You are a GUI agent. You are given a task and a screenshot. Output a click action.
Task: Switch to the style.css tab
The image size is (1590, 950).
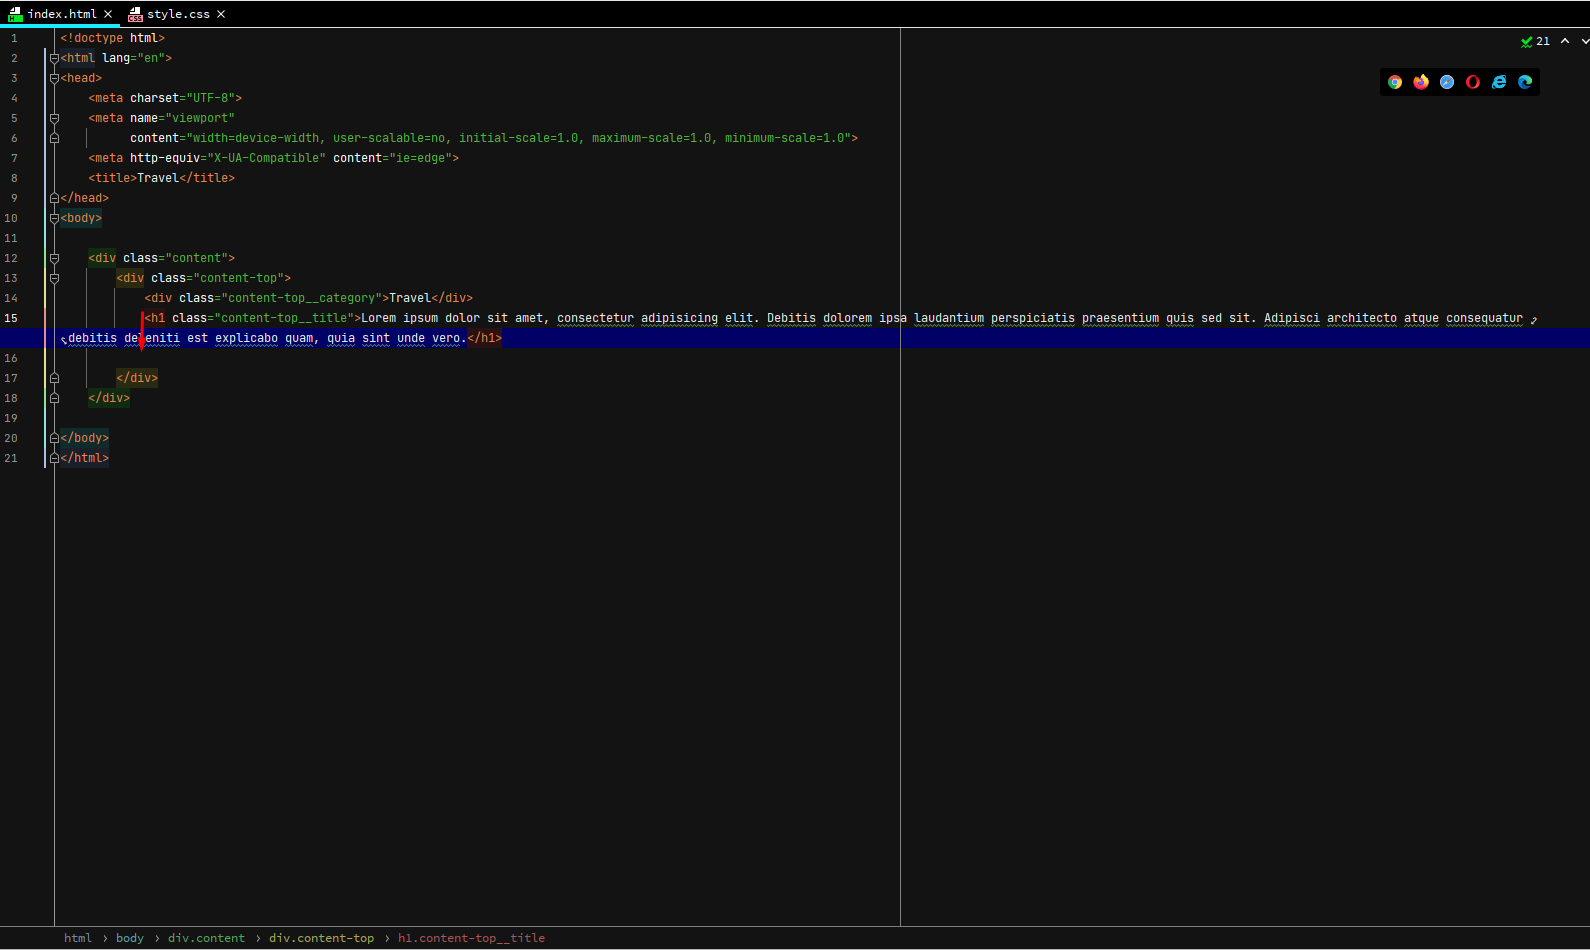pos(178,14)
